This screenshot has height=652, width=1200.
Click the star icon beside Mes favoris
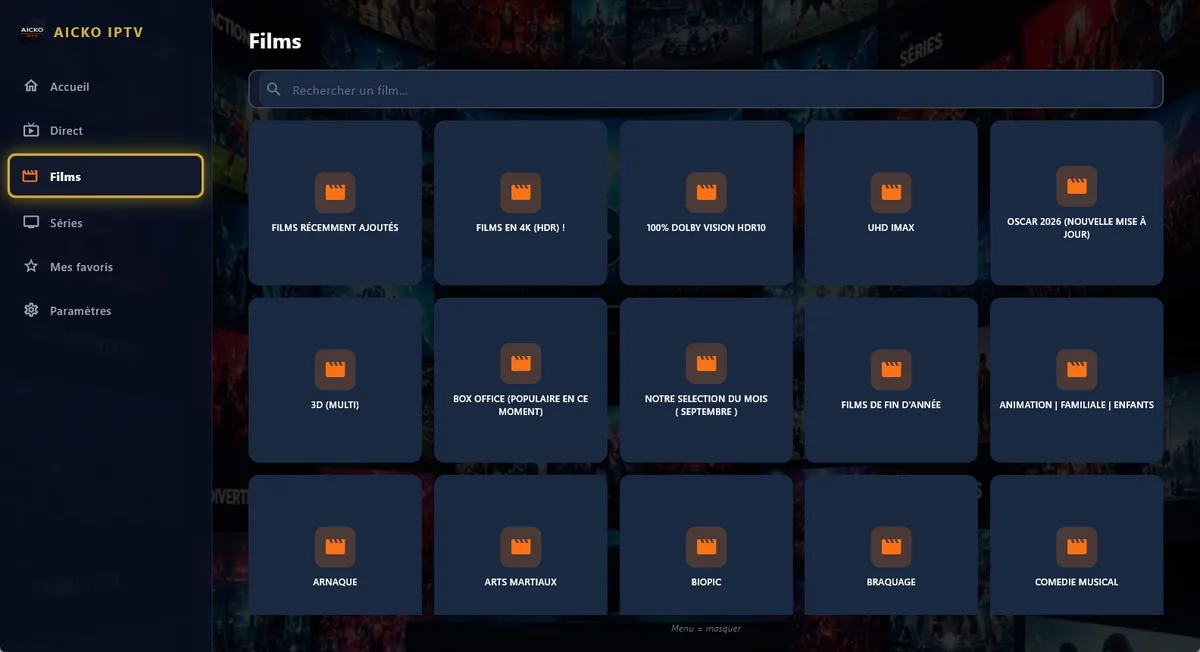click(x=31, y=266)
